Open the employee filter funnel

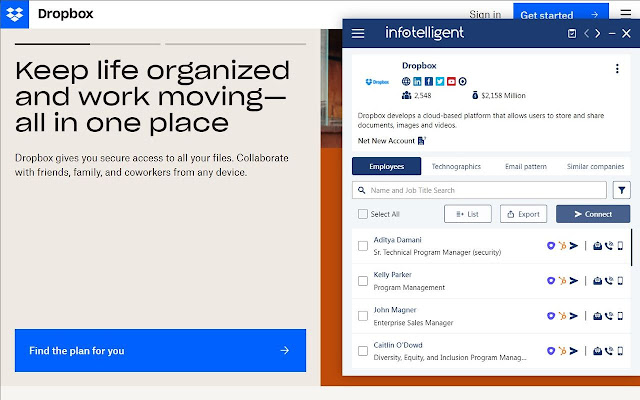622,190
